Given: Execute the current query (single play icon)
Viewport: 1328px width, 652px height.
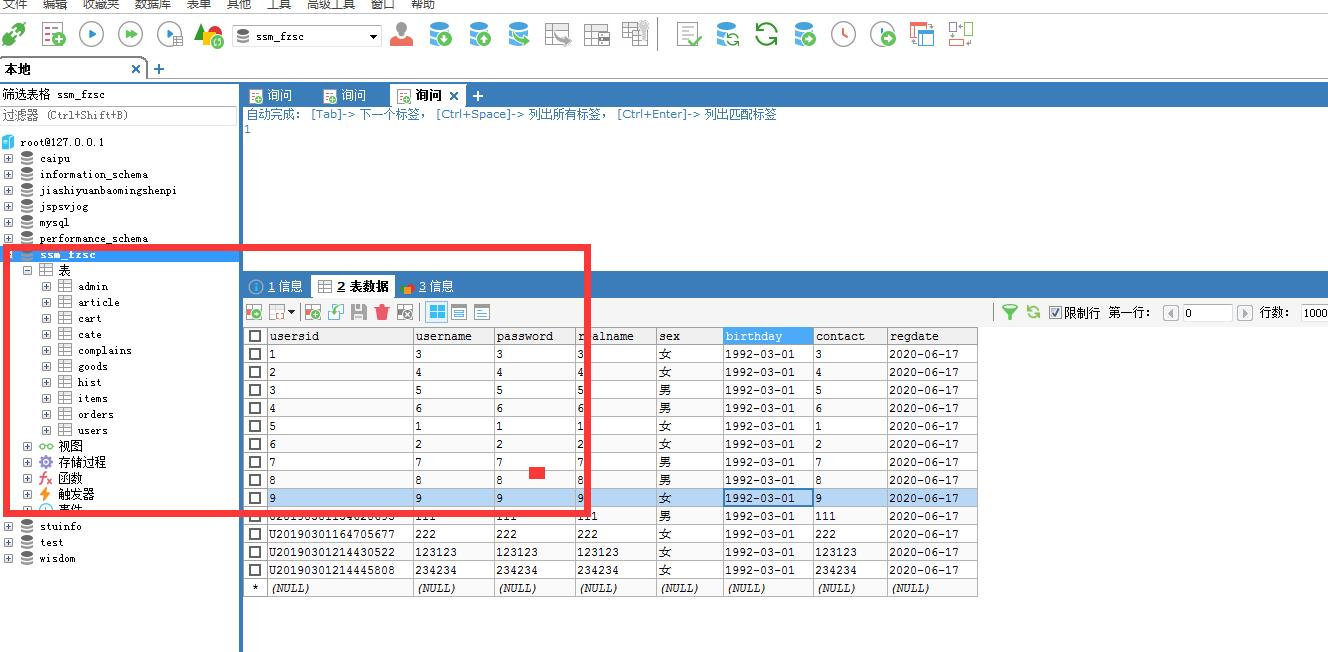Looking at the screenshot, I should [91, 36].
